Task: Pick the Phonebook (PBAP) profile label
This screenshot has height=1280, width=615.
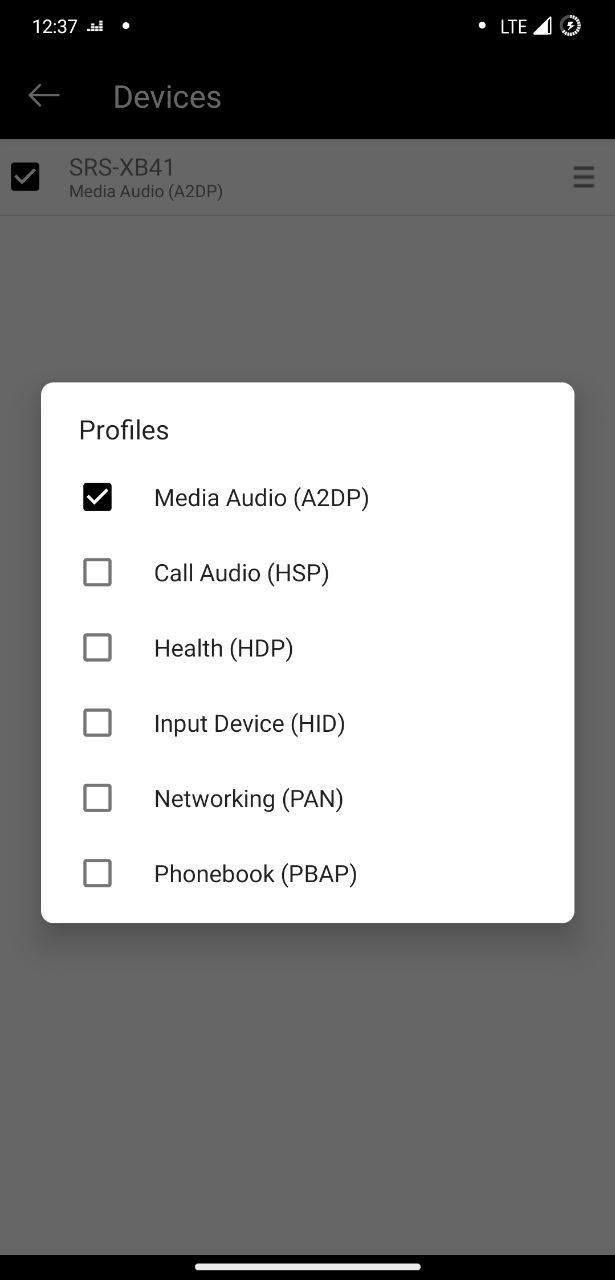Action: tap(255, 873)
